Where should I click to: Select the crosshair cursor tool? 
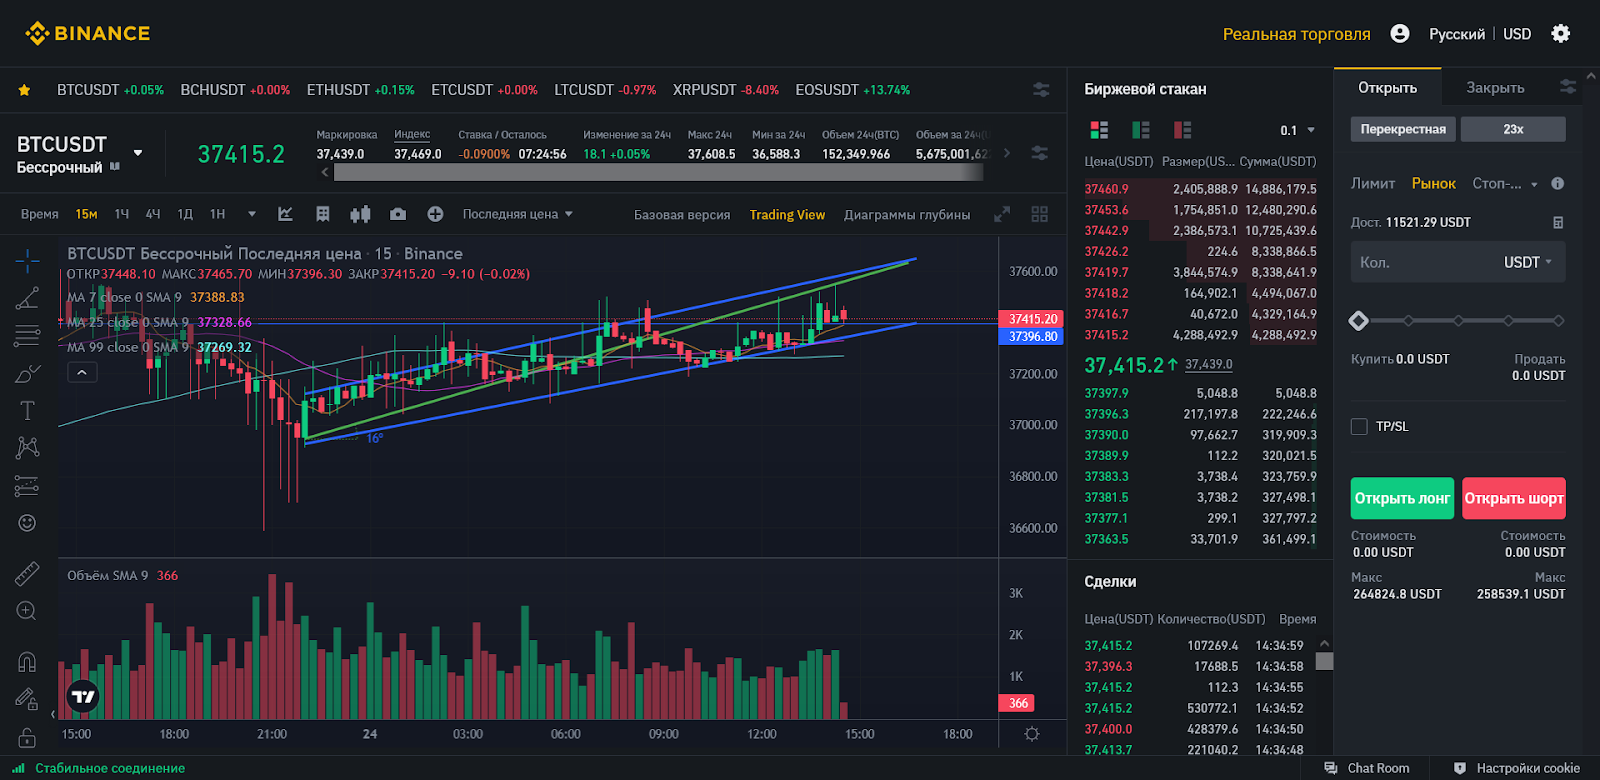click(27, 262)
